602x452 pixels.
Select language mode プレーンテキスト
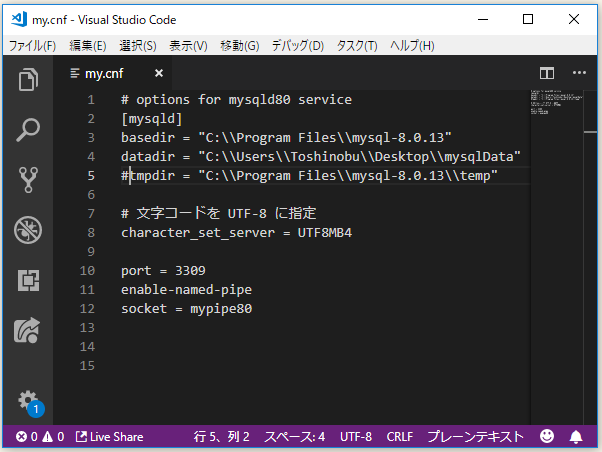(475, 437)
